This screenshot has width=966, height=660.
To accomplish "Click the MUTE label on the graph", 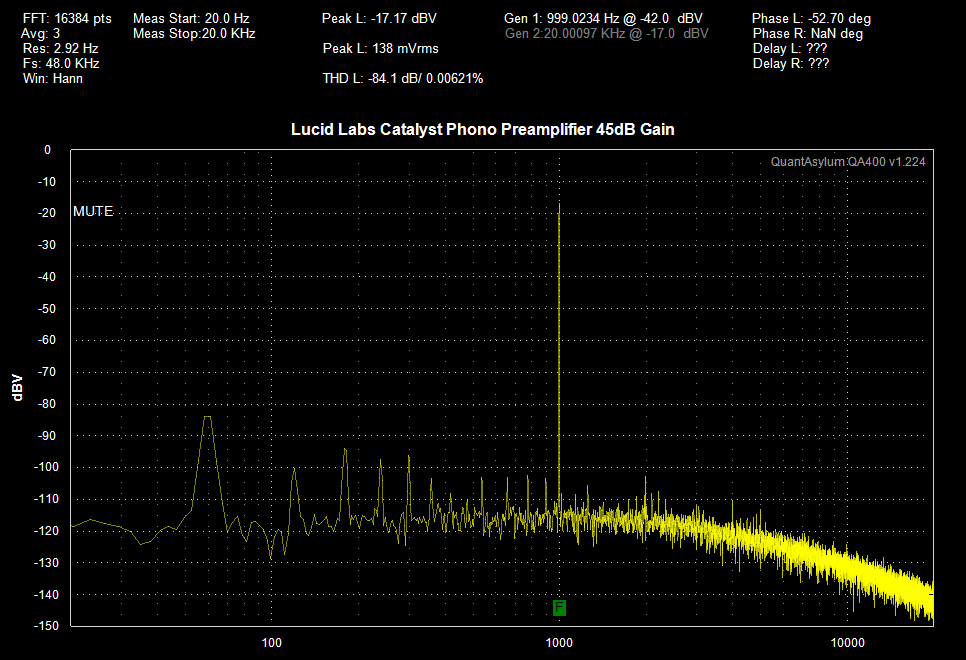I will pos(93,211).
